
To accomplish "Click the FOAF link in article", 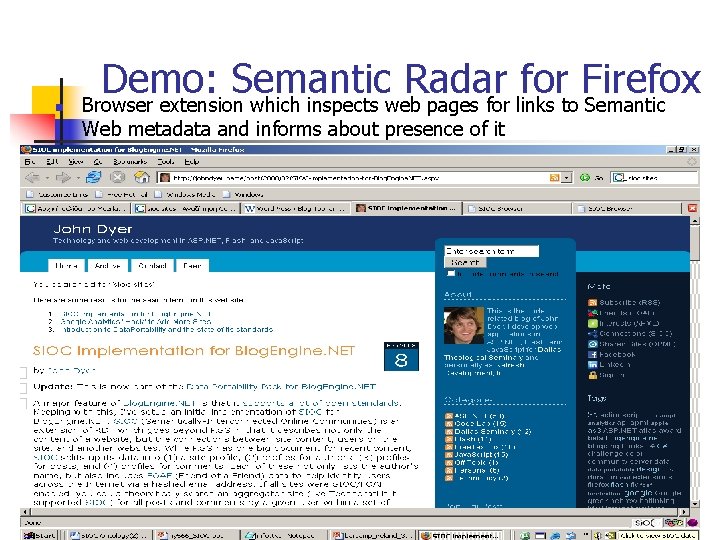I will point(159,476).
